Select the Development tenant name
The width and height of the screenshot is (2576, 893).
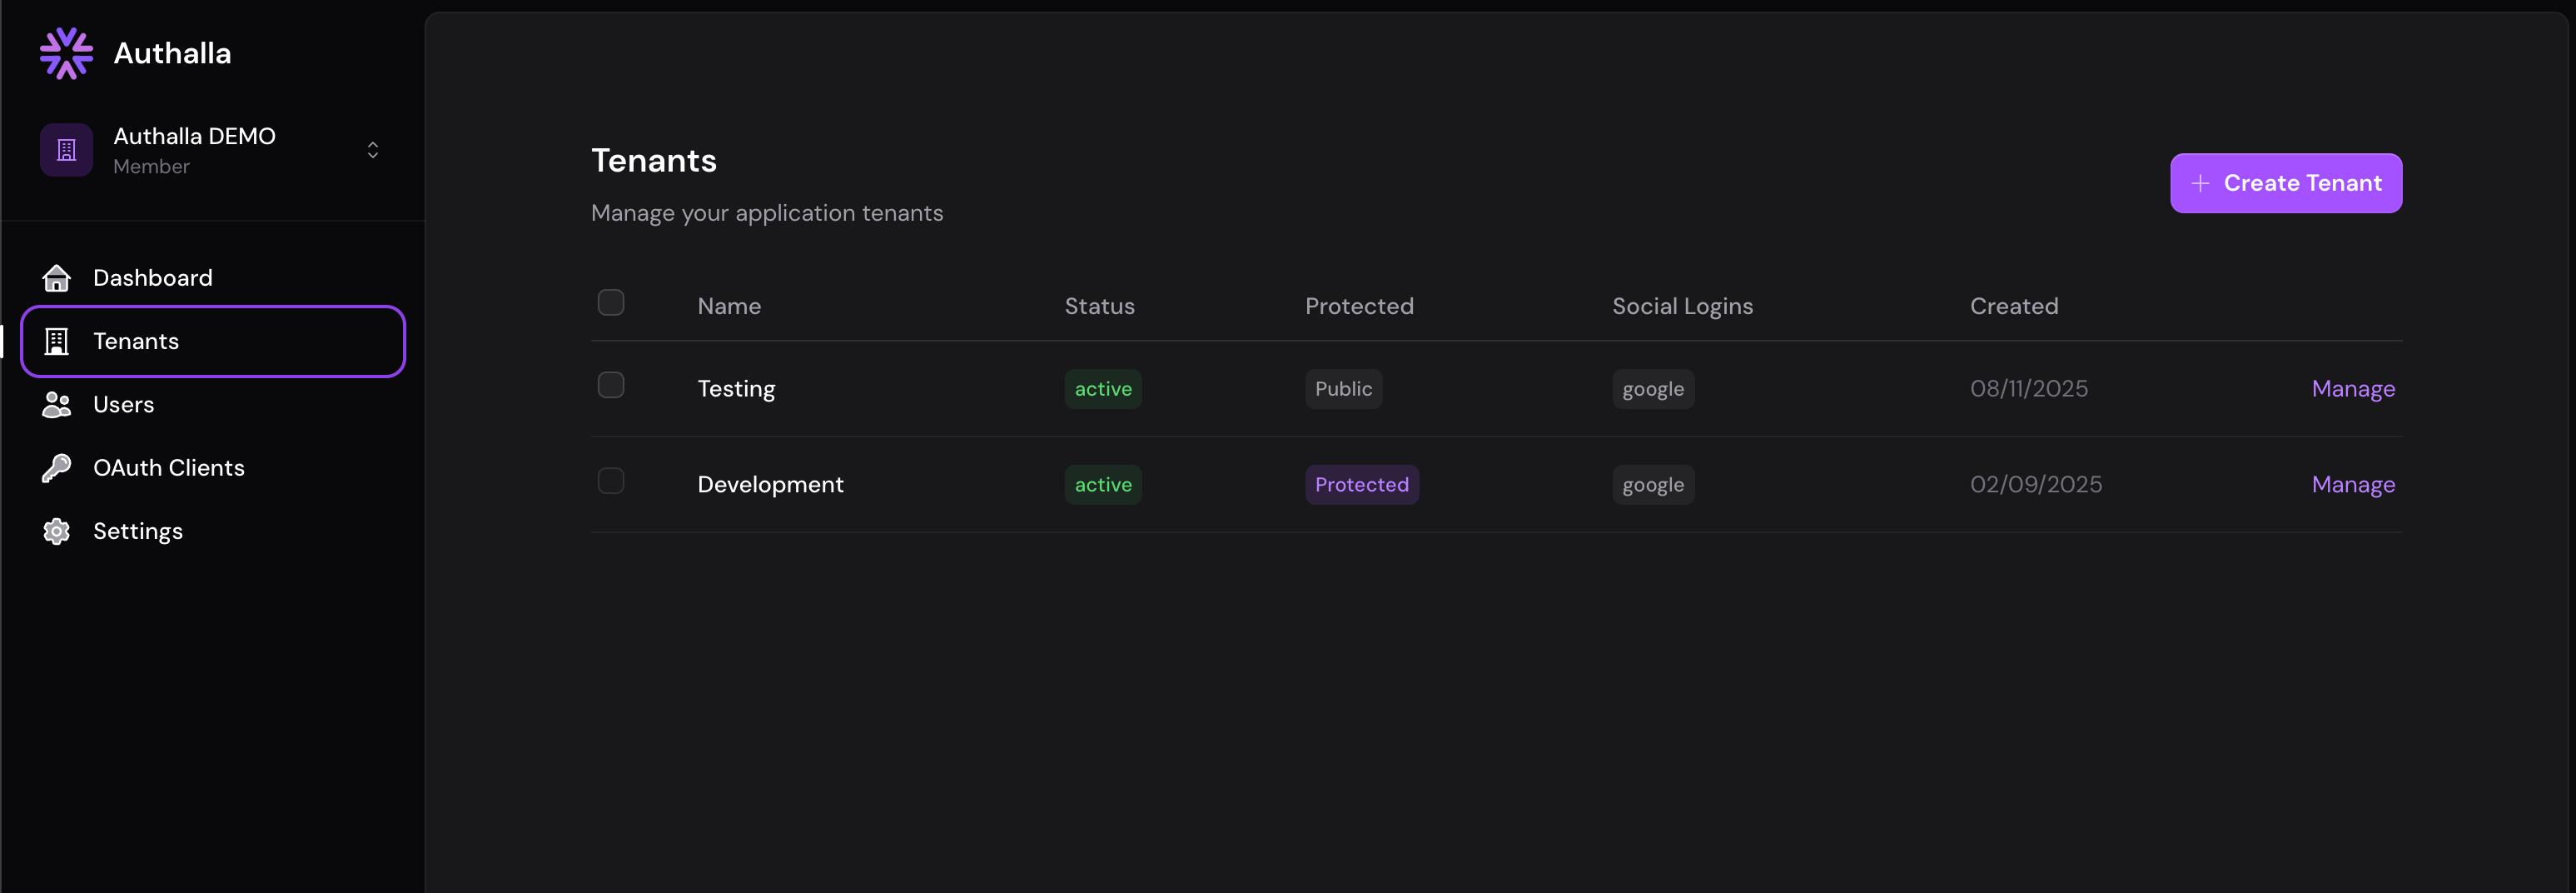[770, 484]
